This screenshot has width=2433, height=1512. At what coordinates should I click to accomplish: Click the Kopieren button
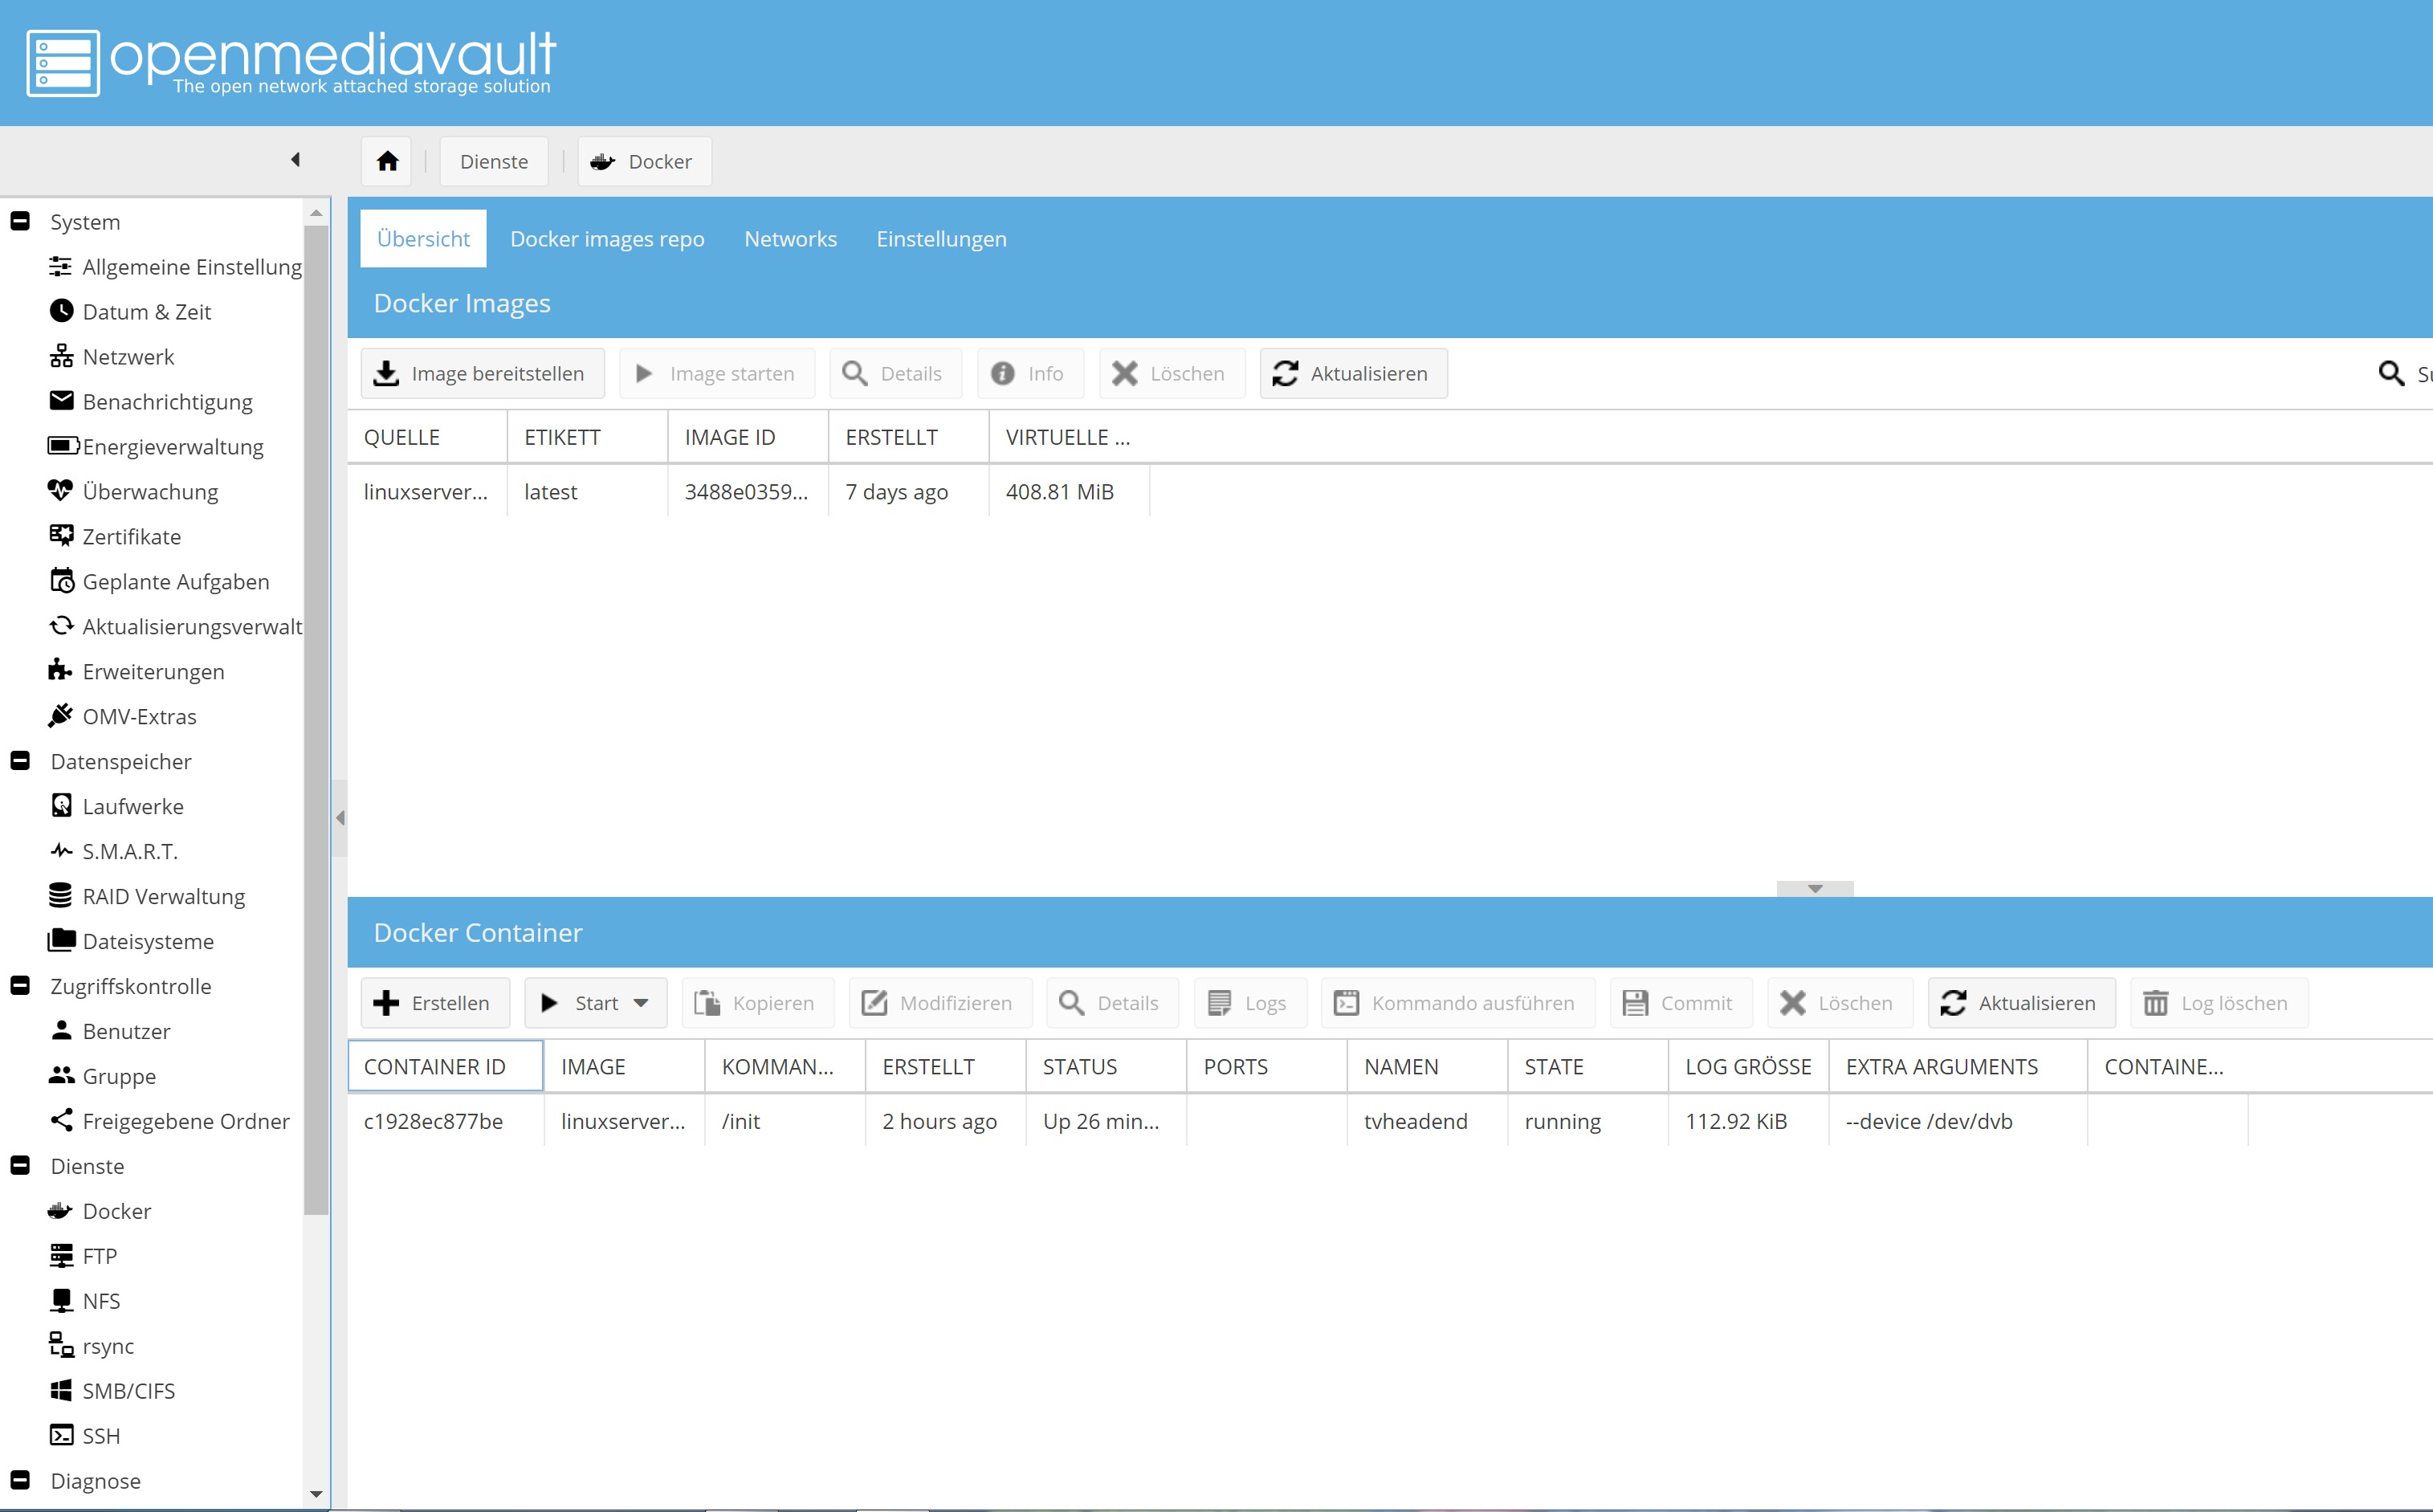[x=758, y=1004]
